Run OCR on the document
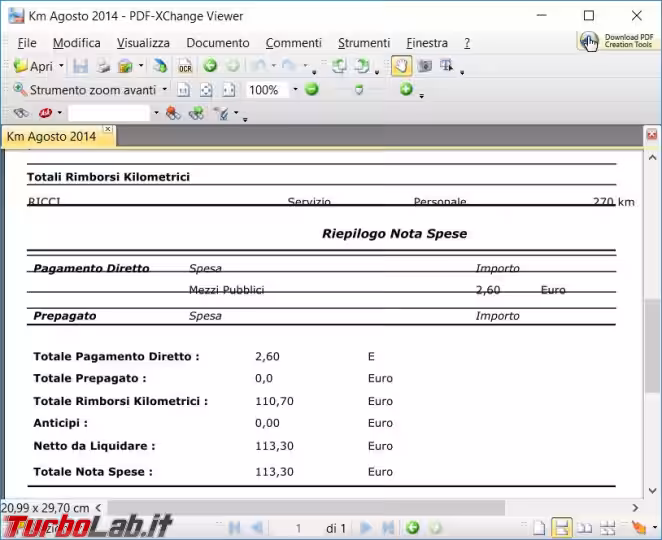The width and height of the screenshot is (662, 540). coord(185,66)
